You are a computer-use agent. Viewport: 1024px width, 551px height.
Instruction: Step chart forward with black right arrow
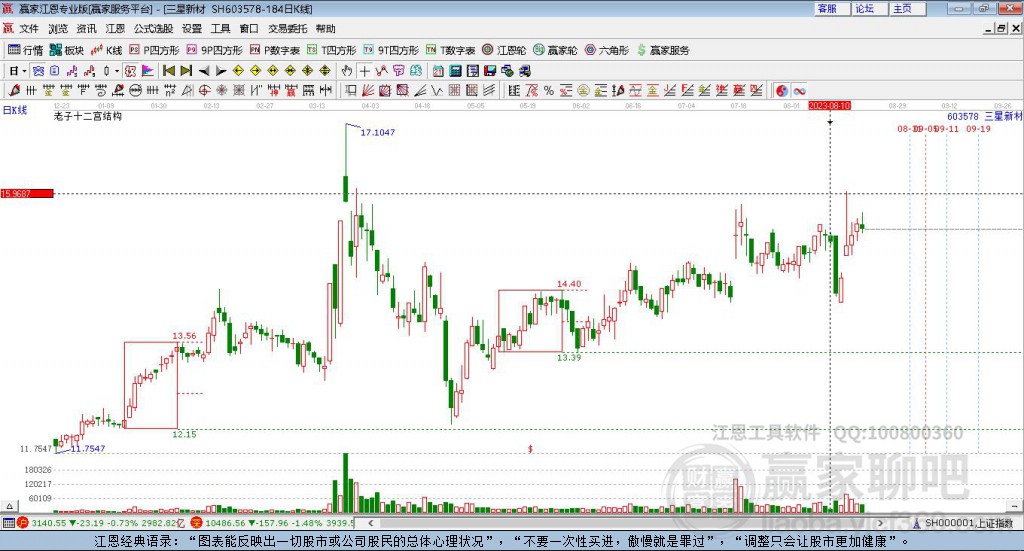coord(221,71)
